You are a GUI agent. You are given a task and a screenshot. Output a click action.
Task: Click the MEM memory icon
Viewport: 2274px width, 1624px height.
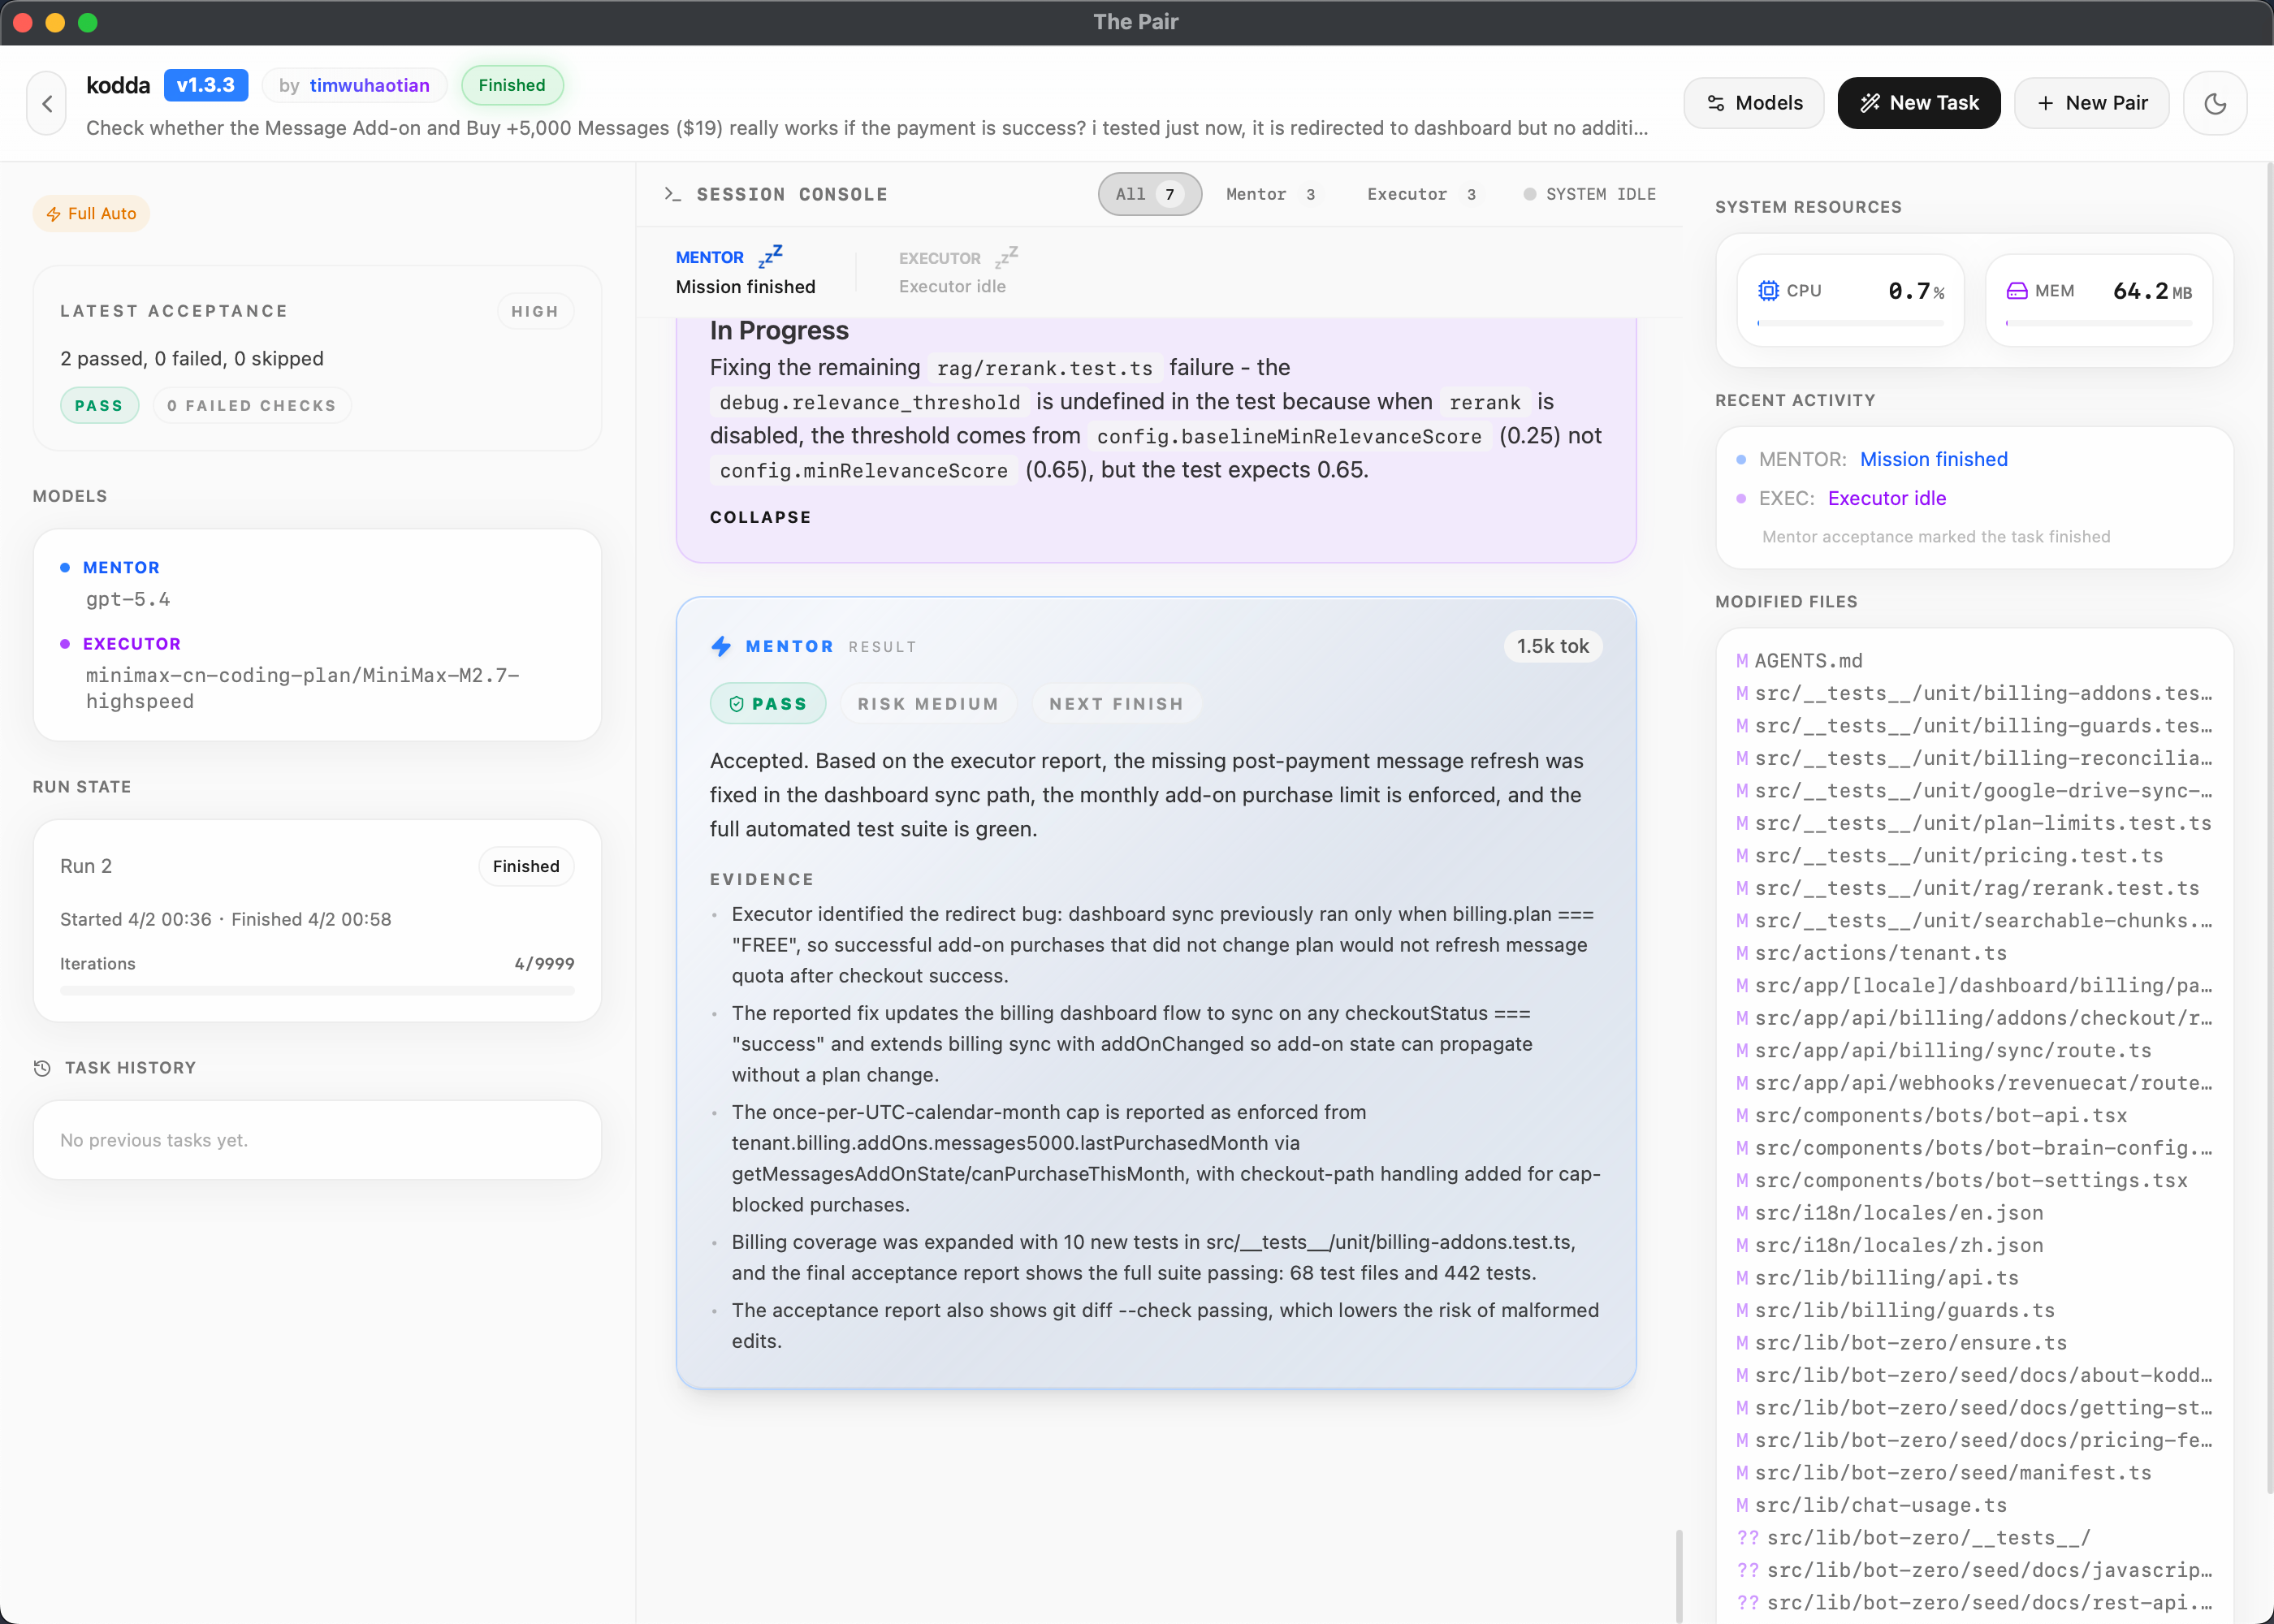point(2017,291)
